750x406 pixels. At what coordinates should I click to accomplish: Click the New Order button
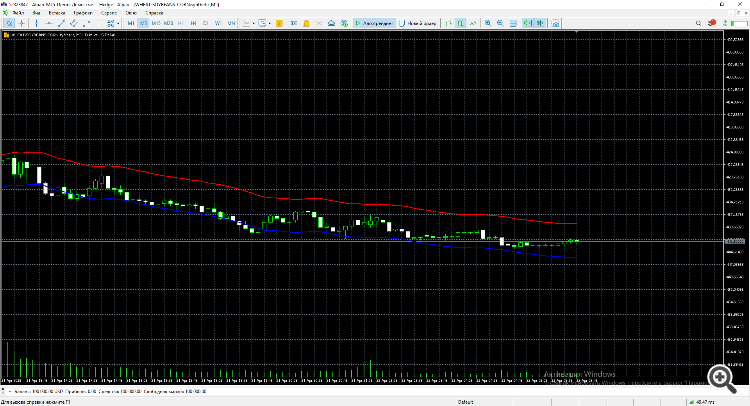(418, 23)
